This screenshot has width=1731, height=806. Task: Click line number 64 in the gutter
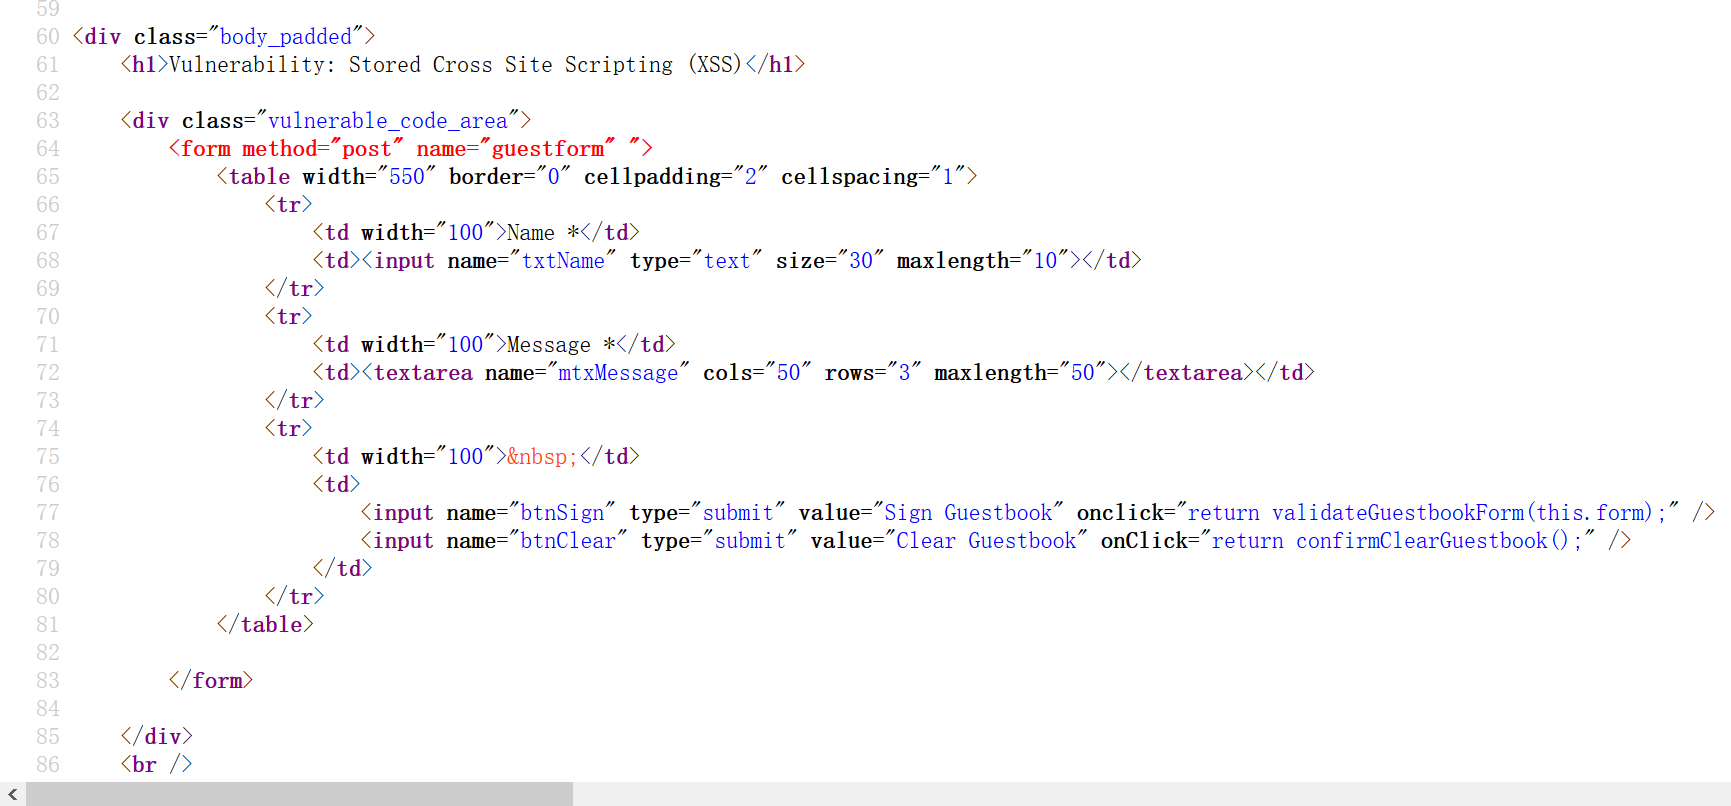tap(48, 149)
